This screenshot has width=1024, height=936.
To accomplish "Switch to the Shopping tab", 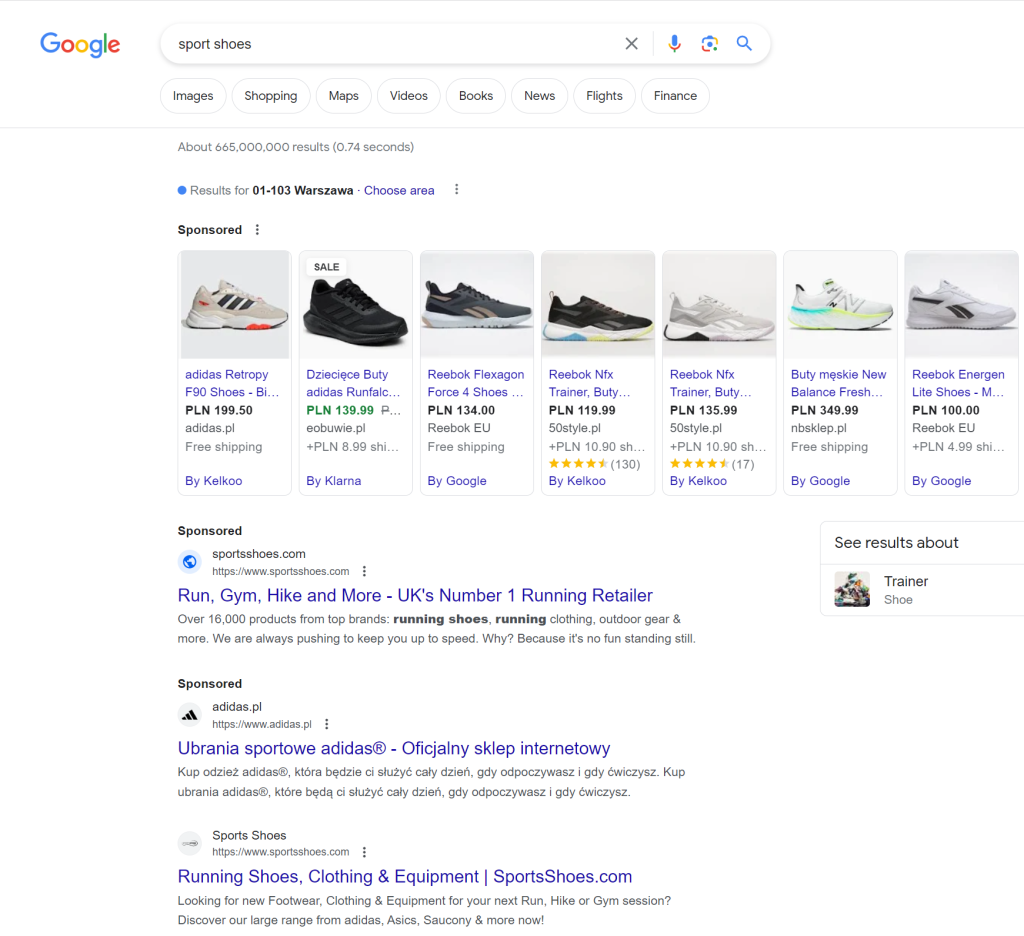I will (x=270, y=96).
